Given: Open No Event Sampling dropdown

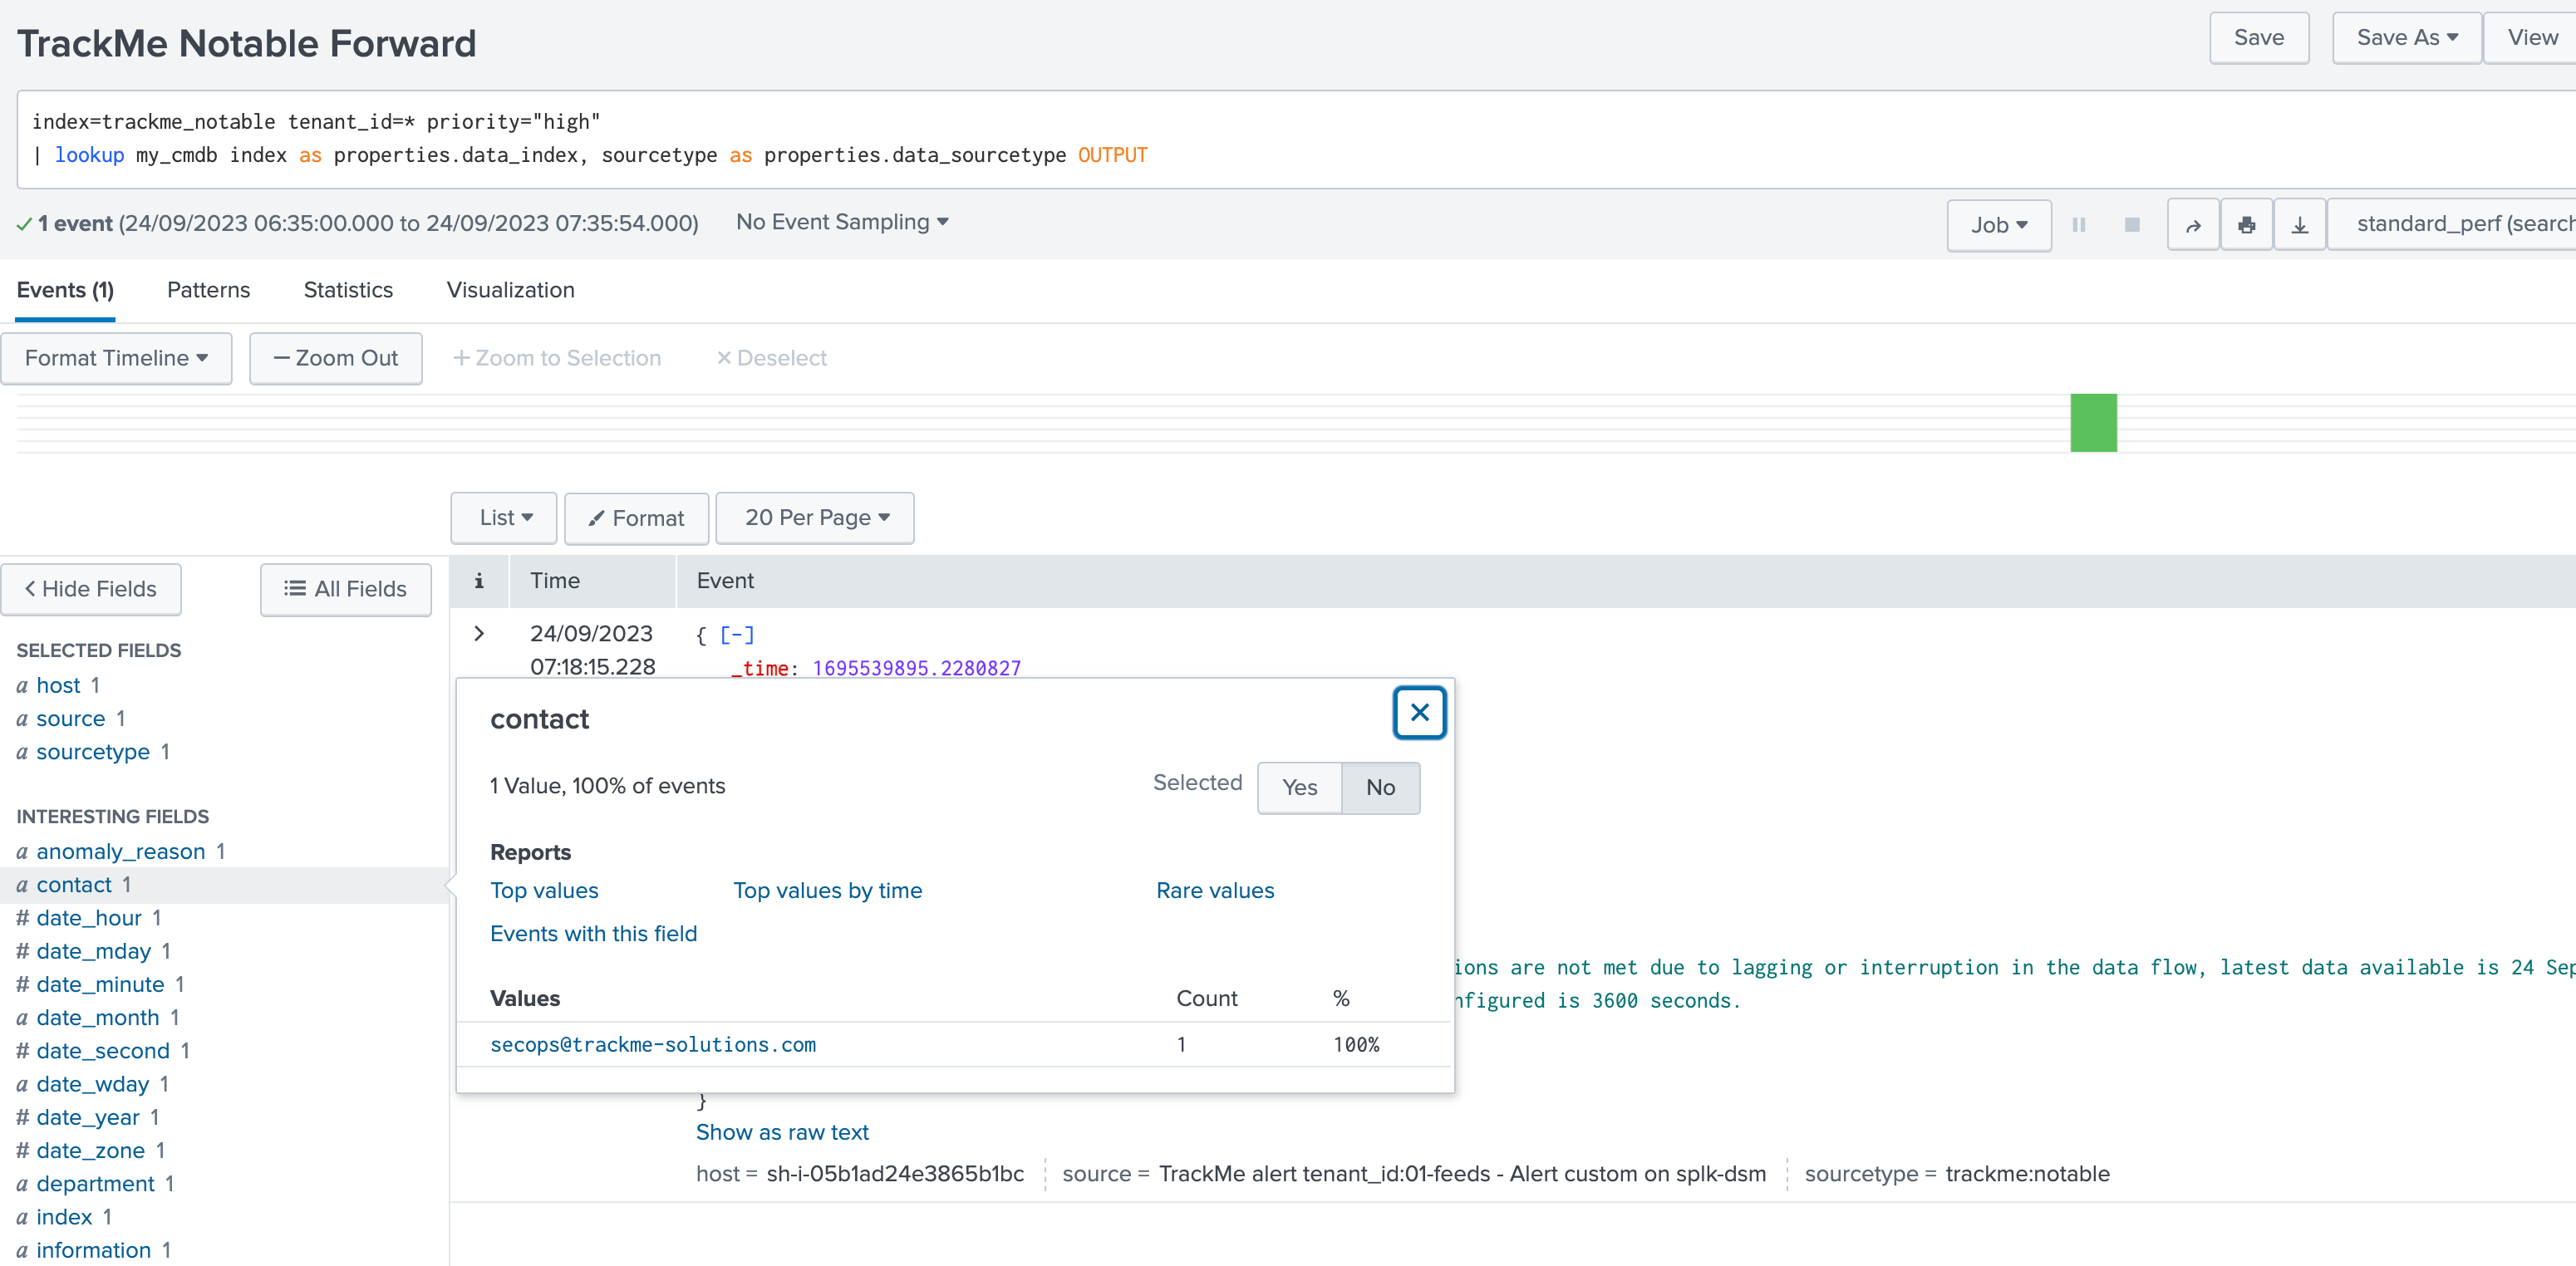Looking at the screenshot, I should click(x=841, y=222).
